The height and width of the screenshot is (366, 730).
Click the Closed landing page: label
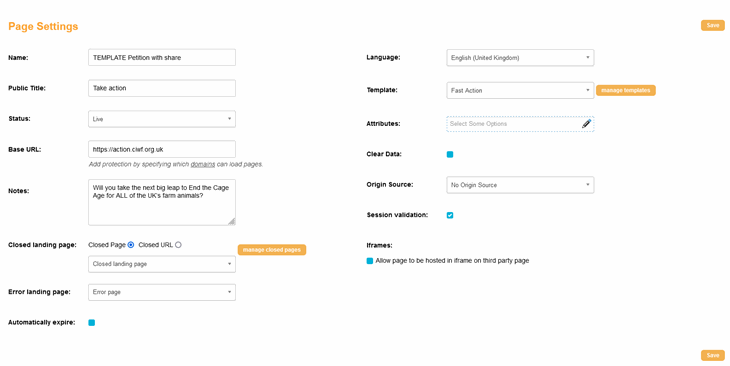(42, 245)
